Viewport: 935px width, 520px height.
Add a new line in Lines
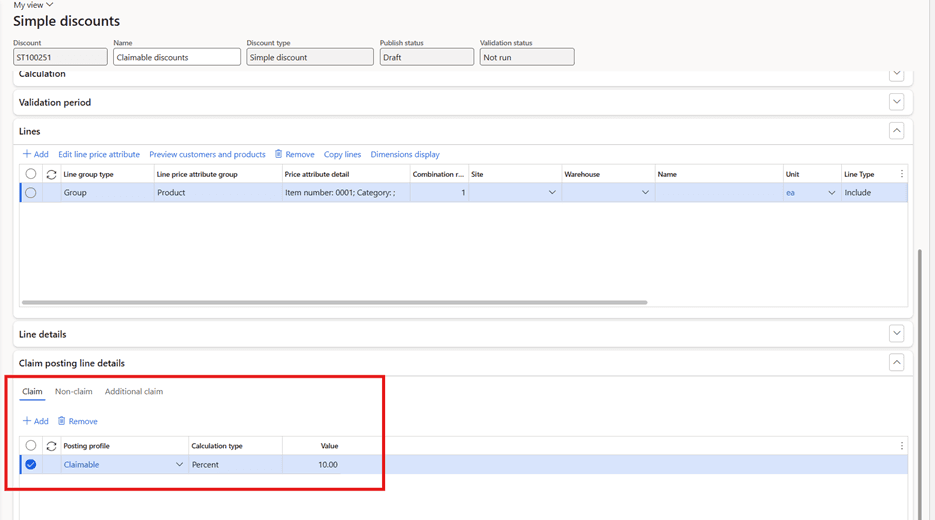pos(36,154)
